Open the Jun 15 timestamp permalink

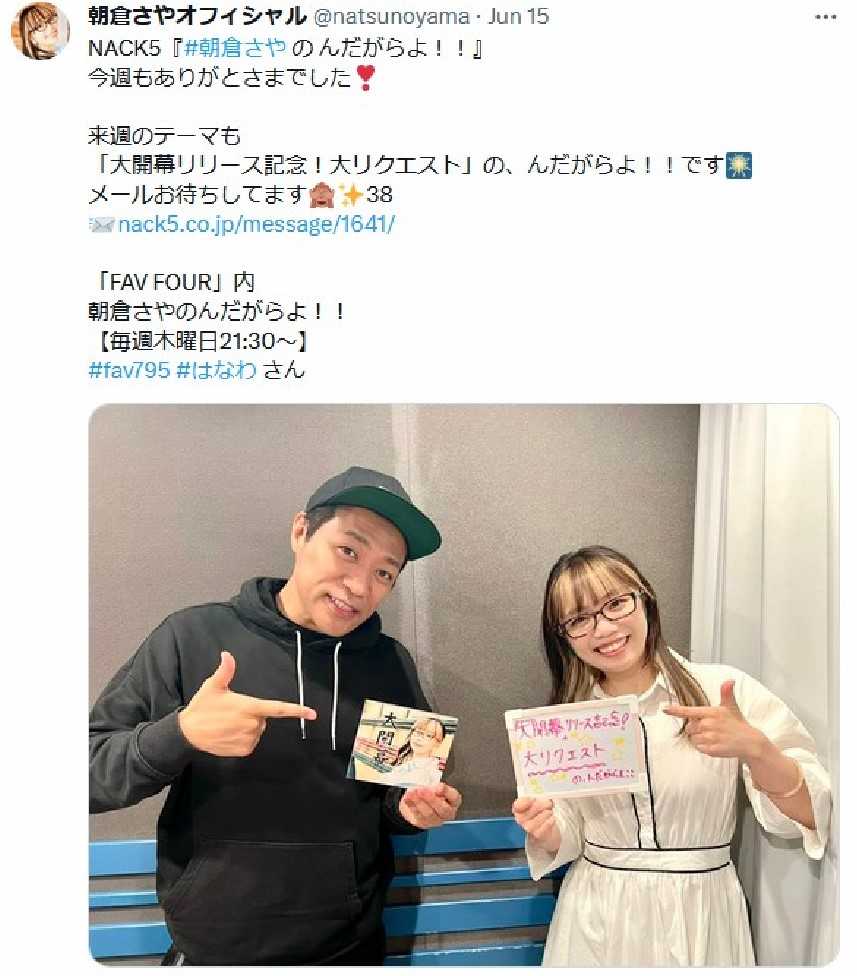pos(518,17)
